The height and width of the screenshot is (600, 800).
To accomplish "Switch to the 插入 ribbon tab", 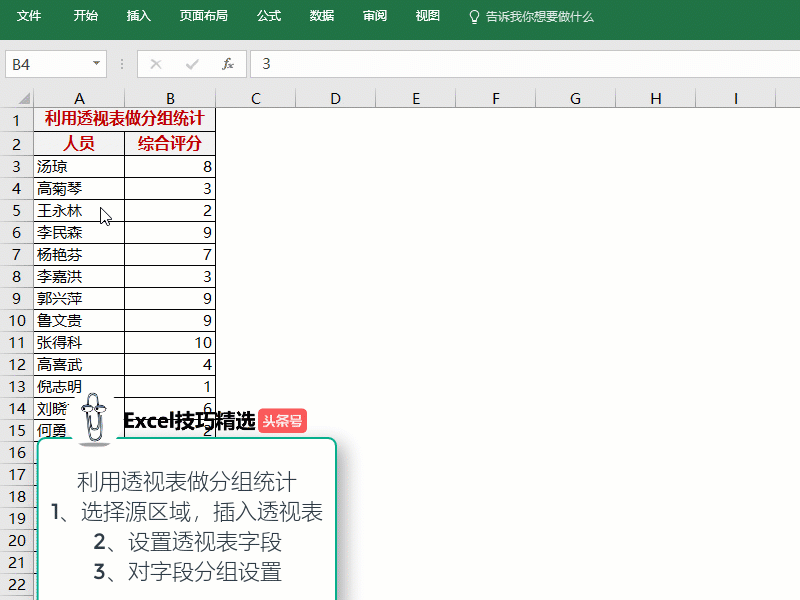I will point(139,16).
